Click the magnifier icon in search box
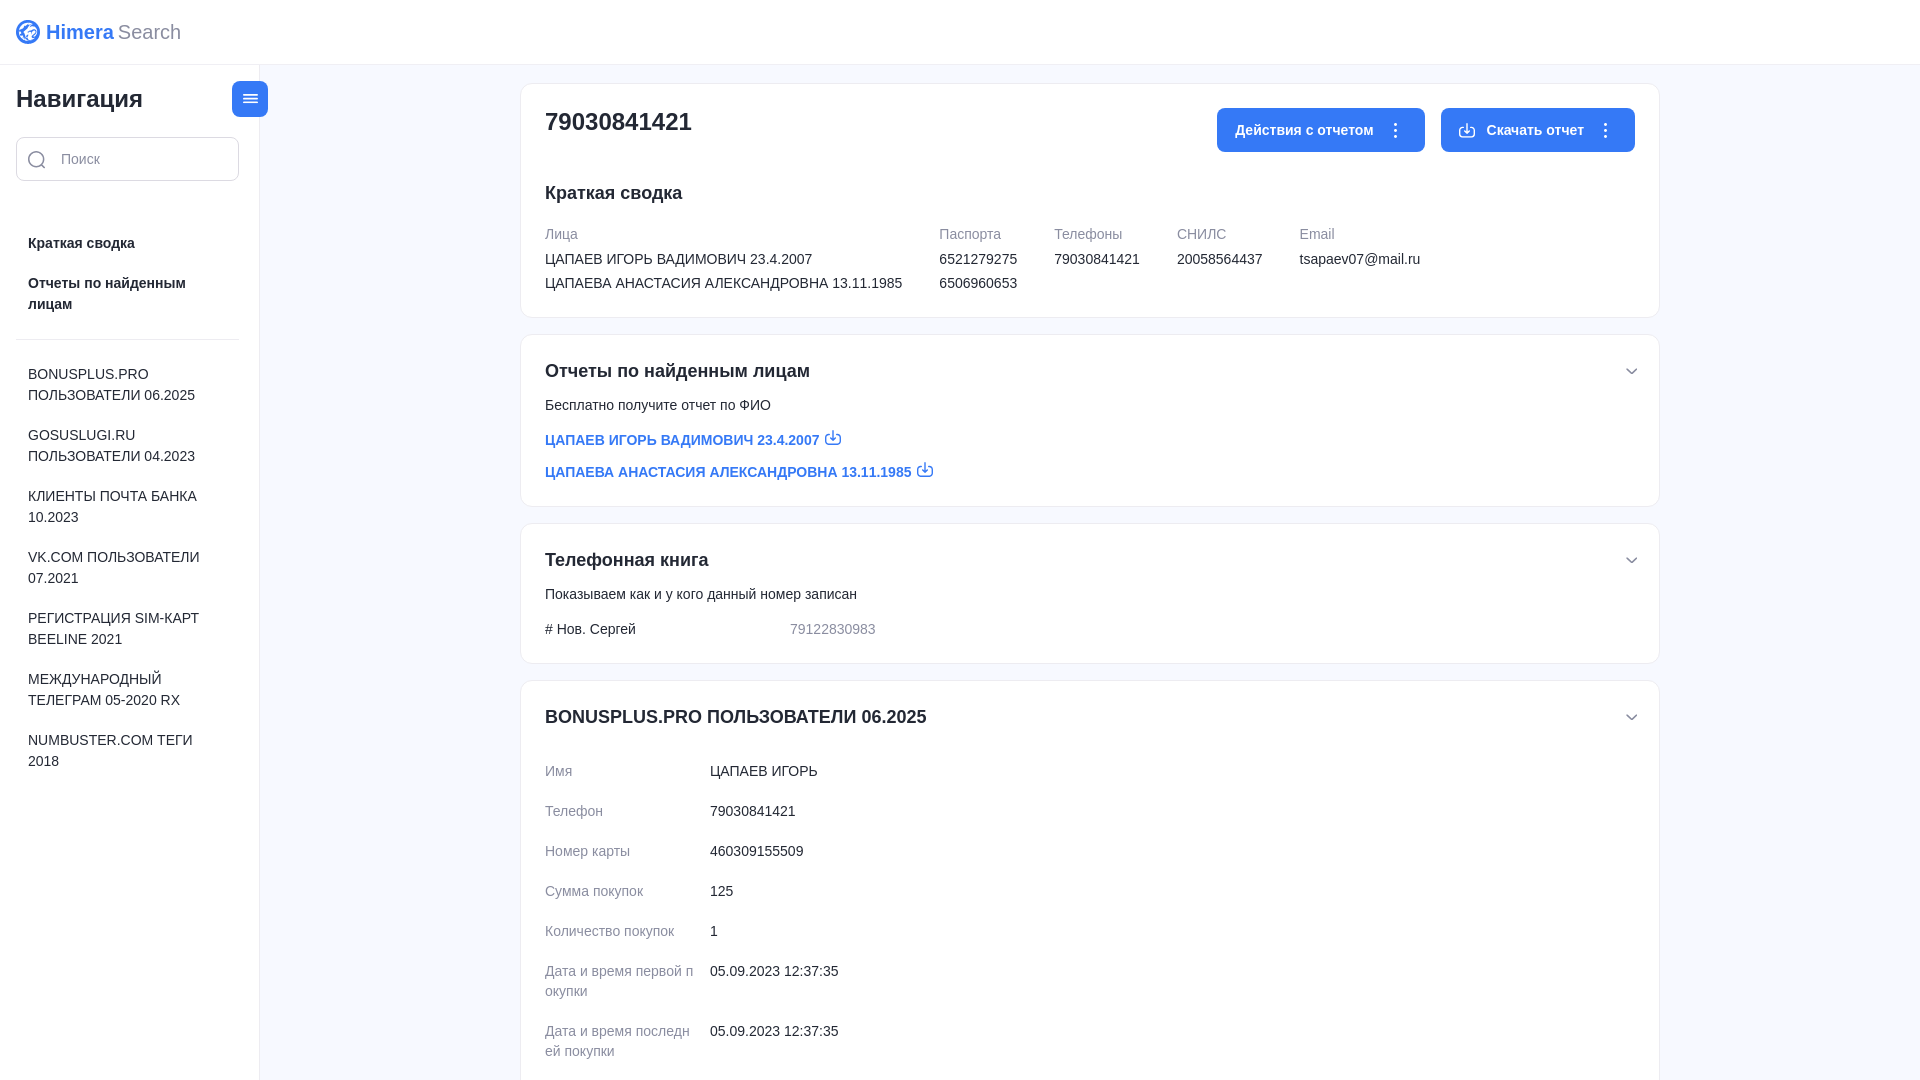The width and height of the screenshot is (1920, 1080). pyautogui.click(x=37, y=159)
